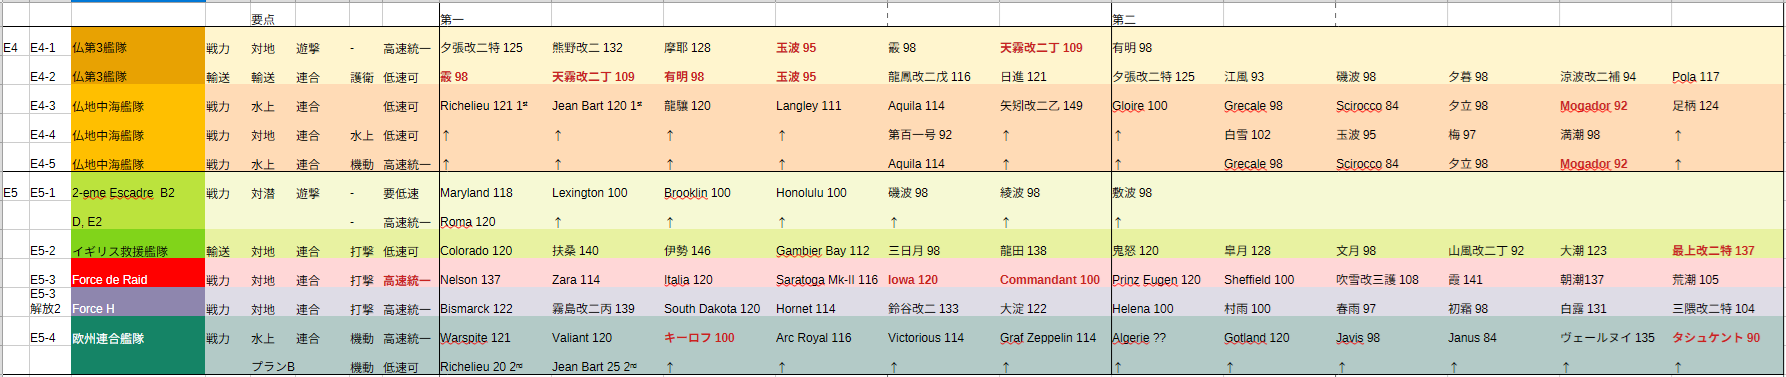Click the Nelson 137 cell
The width and height of the screenshot is (1786, 377).
(495, 280)
